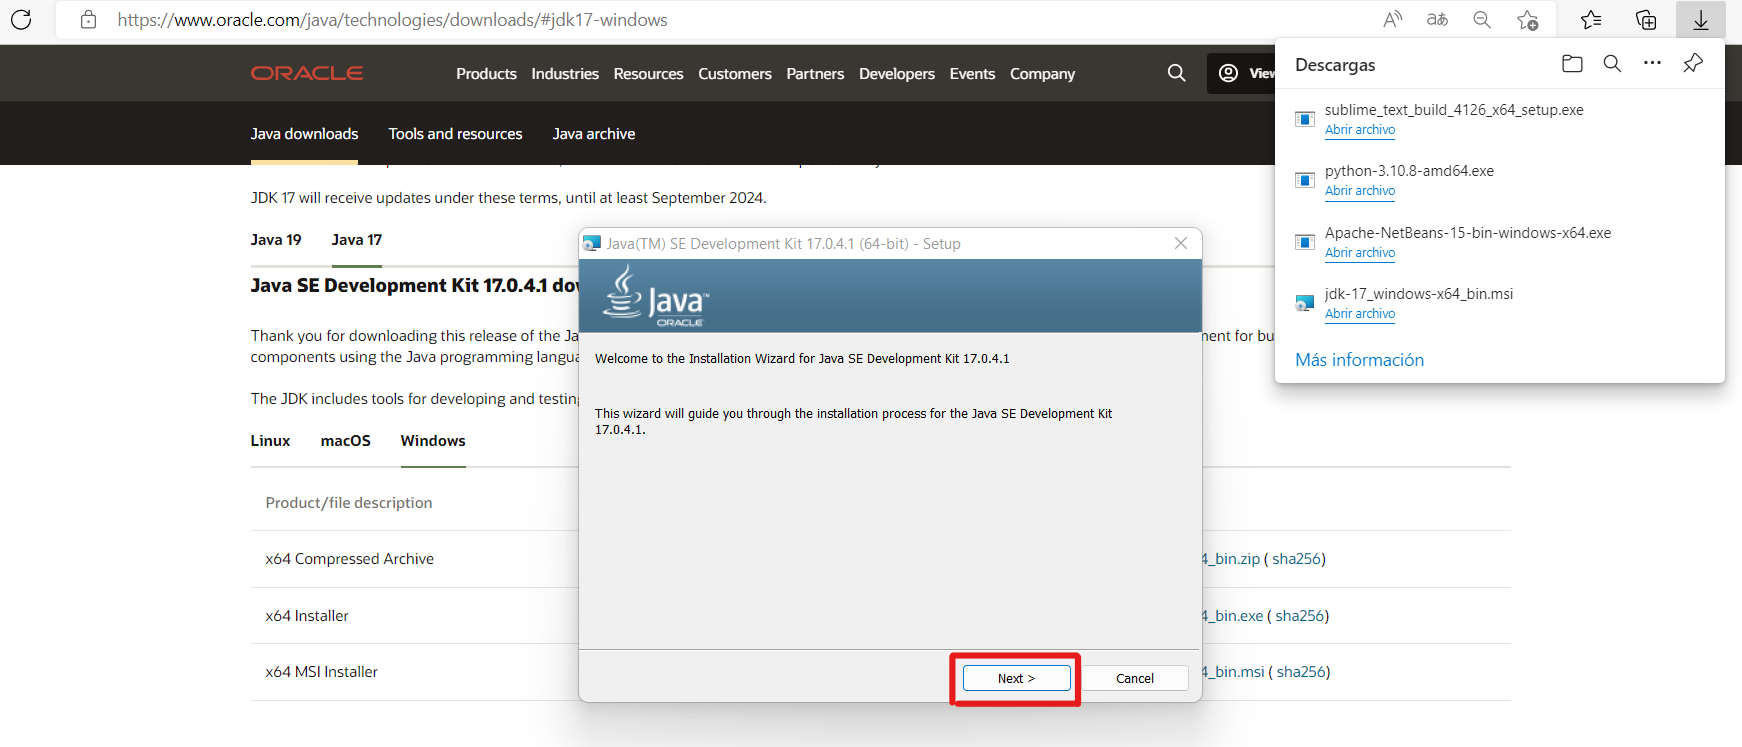Click the translate page icon
This screenshot has height=747, width=1742.
(x=1437, y=19)
